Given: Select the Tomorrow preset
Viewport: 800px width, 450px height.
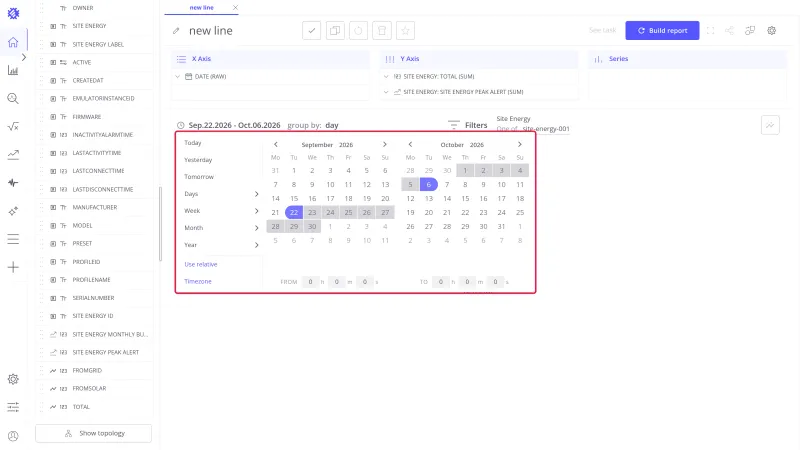Looking at the screenshot, I should pos(199,177).
